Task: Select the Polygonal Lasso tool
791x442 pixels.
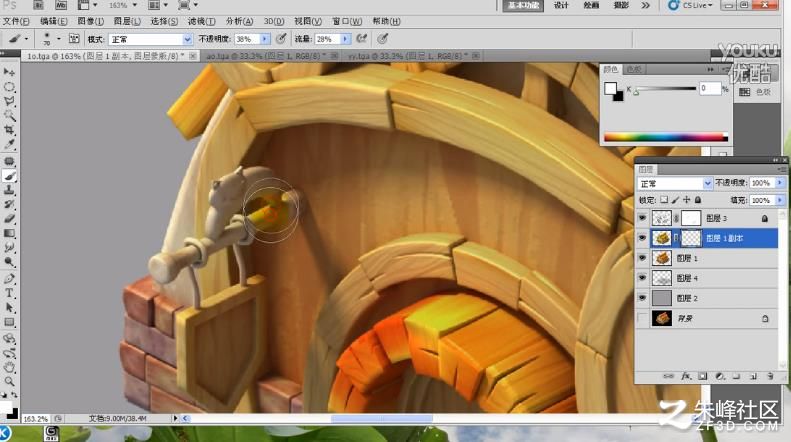Action: coord(9,101)
